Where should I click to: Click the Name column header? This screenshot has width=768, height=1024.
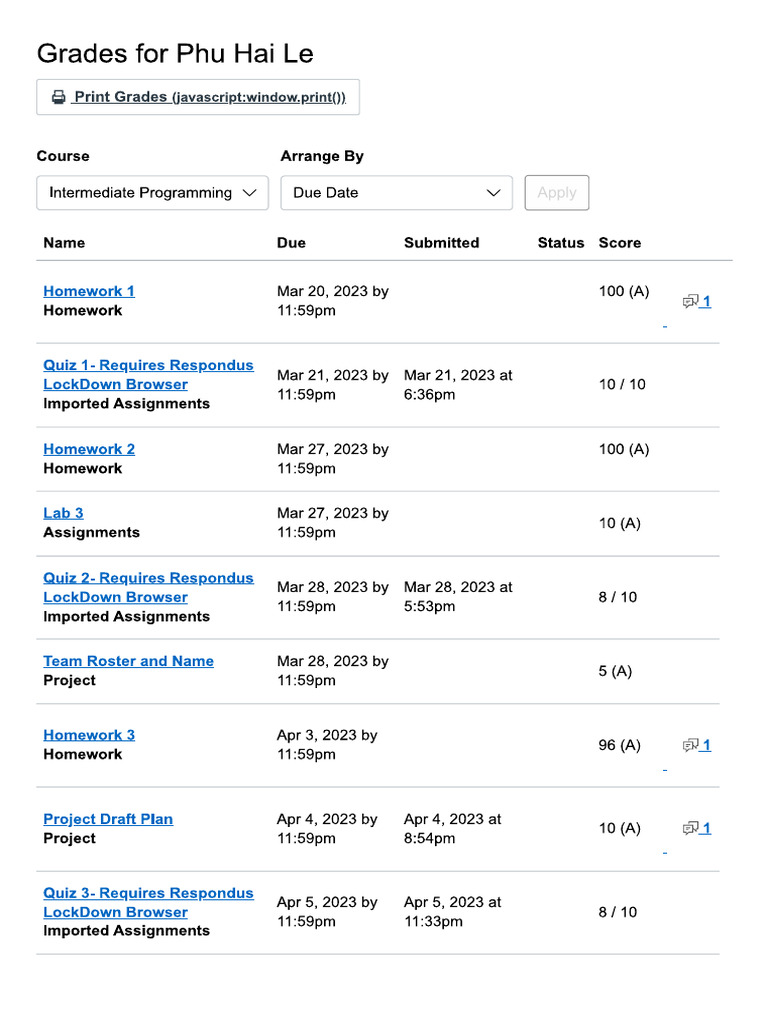[x=64, y=243]
